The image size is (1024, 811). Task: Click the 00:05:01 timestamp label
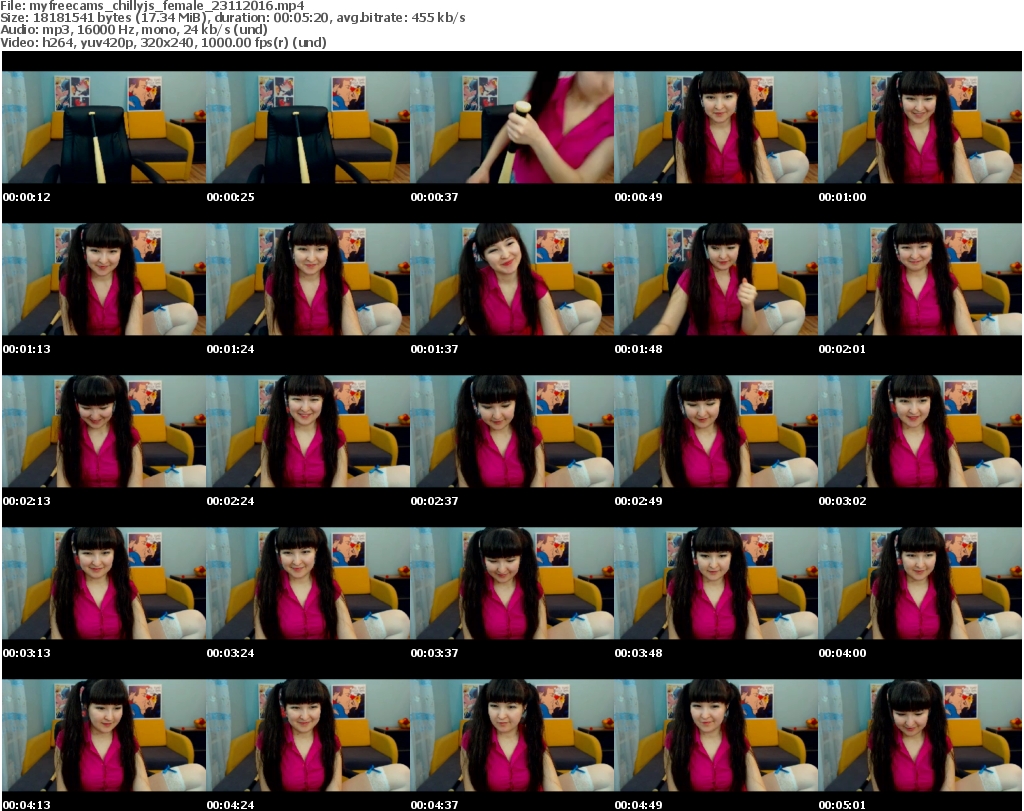tap(842, 805)
